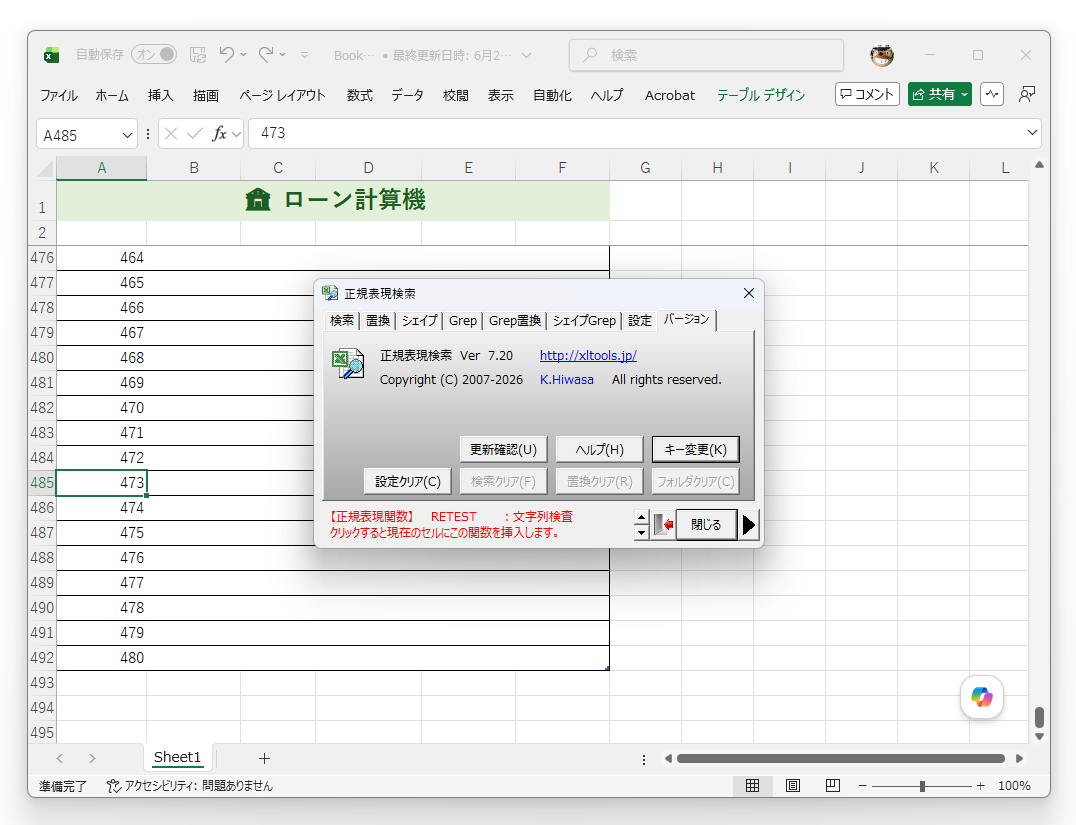Customize the Quick Access Toolbar
Screen dimensions: 1076x825
[305, 55]
